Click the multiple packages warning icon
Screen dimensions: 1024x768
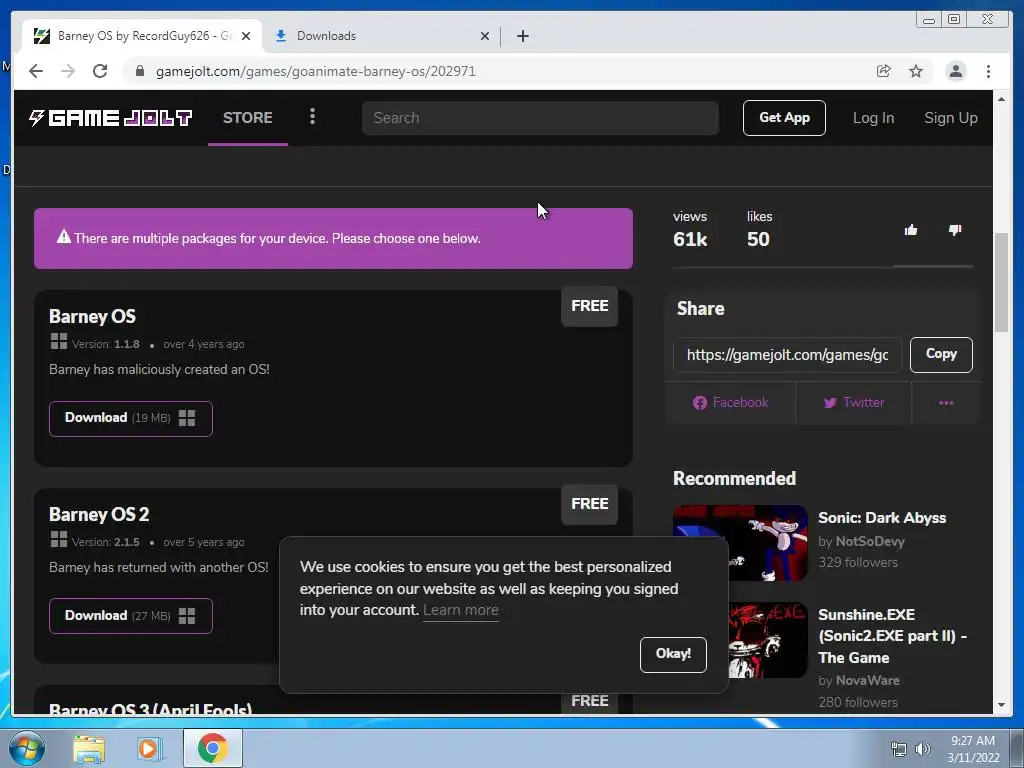pos(63,237)
